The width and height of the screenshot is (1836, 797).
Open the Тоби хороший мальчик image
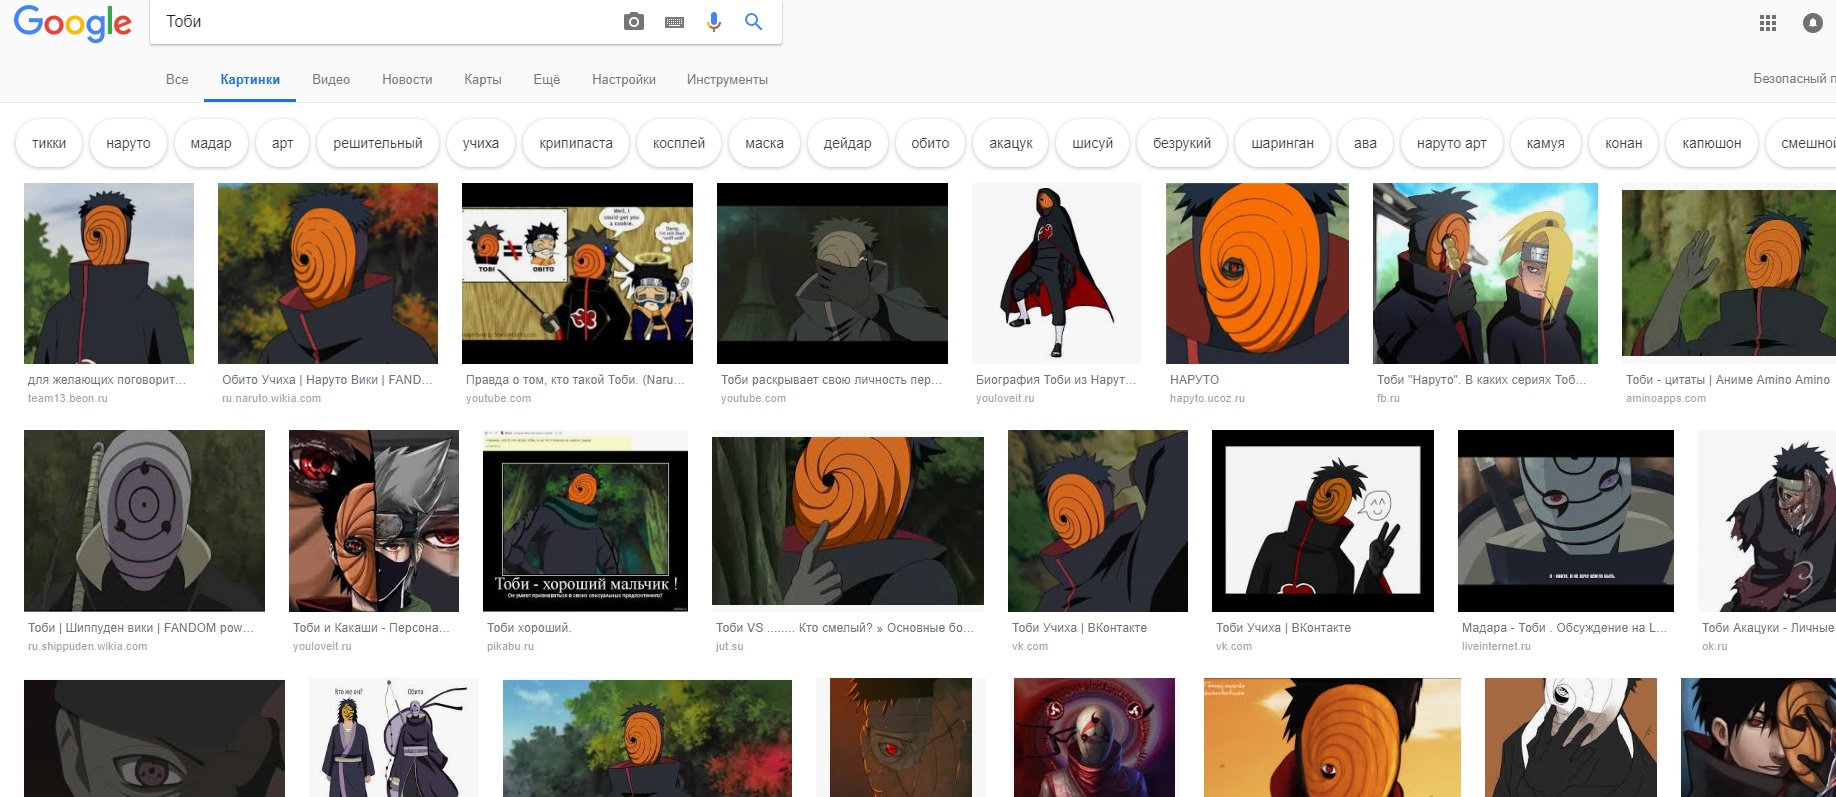point(585,521)
